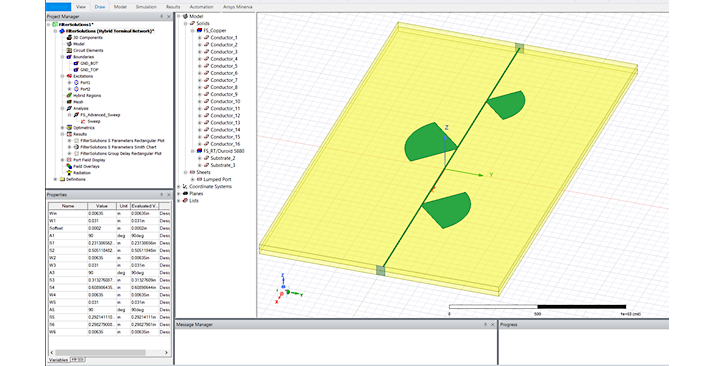Select the Simulation ribbon tab
The width and height of the screenshot is (715, 366).
click(146, 7)
